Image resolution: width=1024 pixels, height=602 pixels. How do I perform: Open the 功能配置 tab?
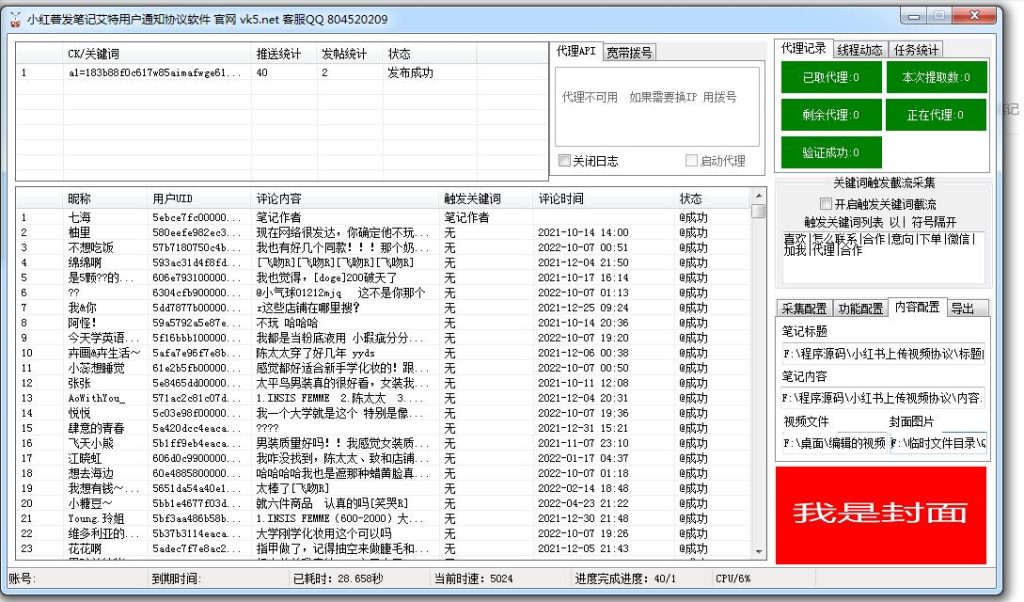[860, 308]
